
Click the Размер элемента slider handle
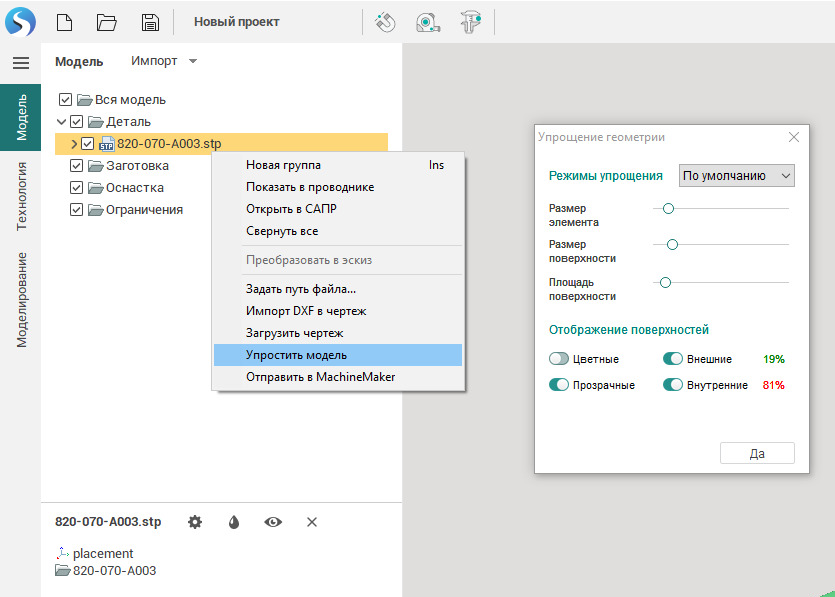pos(668,208)
